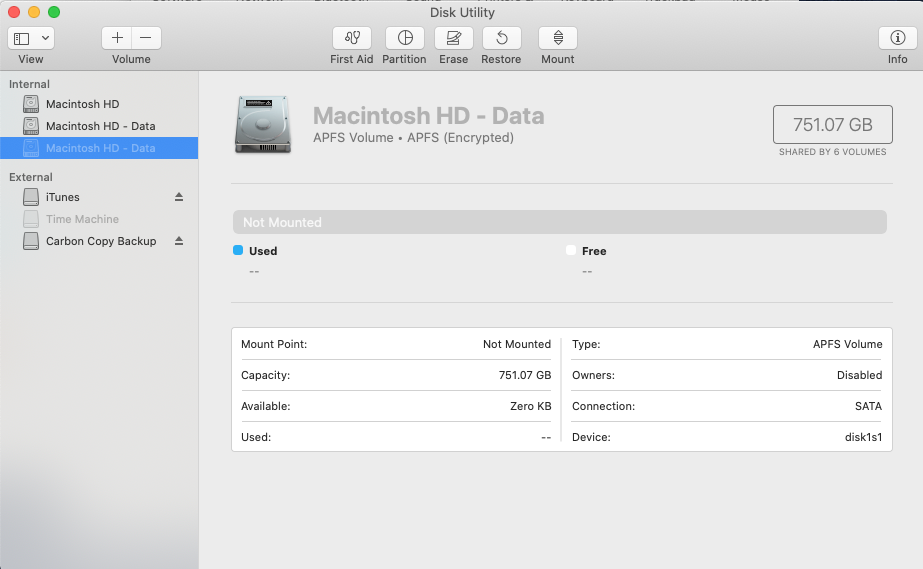Image resolution: width=923 pixels, height=569 pixels.
Task: Select the unhighlighted Macintosh HD - Data volume
Action: 99,126
